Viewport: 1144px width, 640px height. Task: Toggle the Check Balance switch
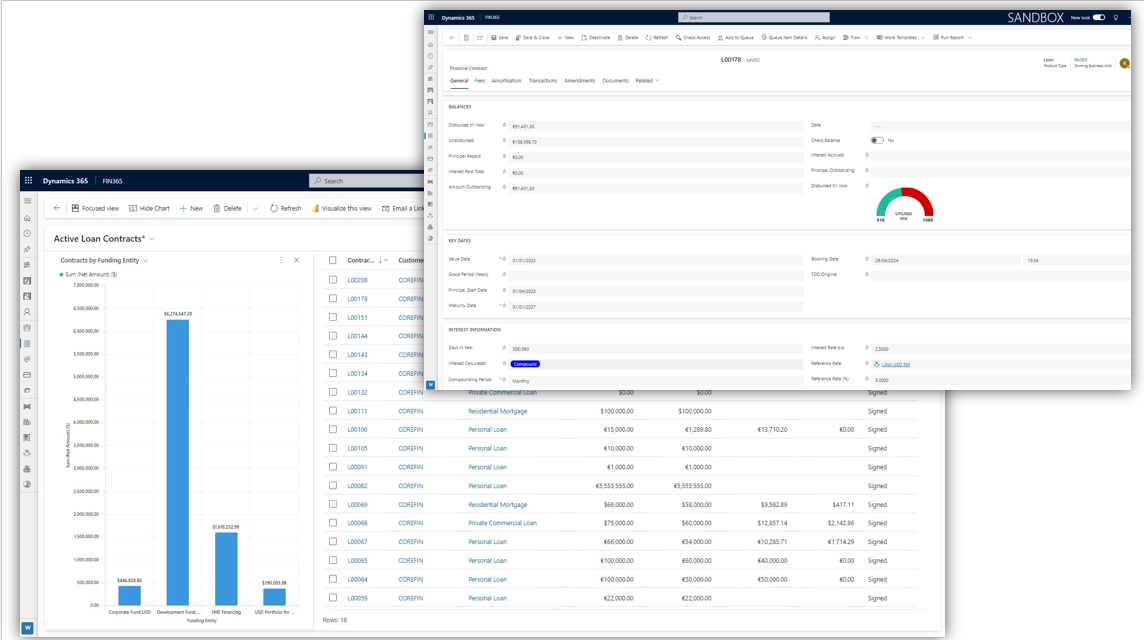[x=877, y=140]
